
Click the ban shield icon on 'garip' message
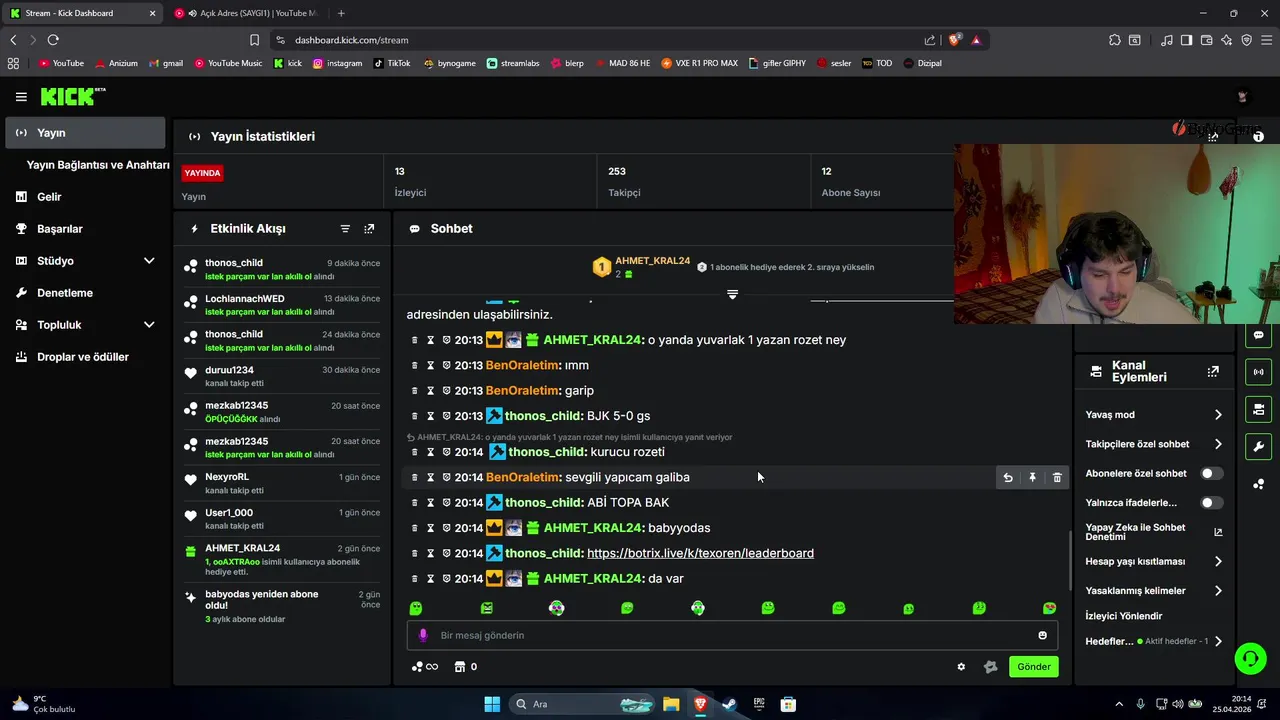[x=446, y=390]
